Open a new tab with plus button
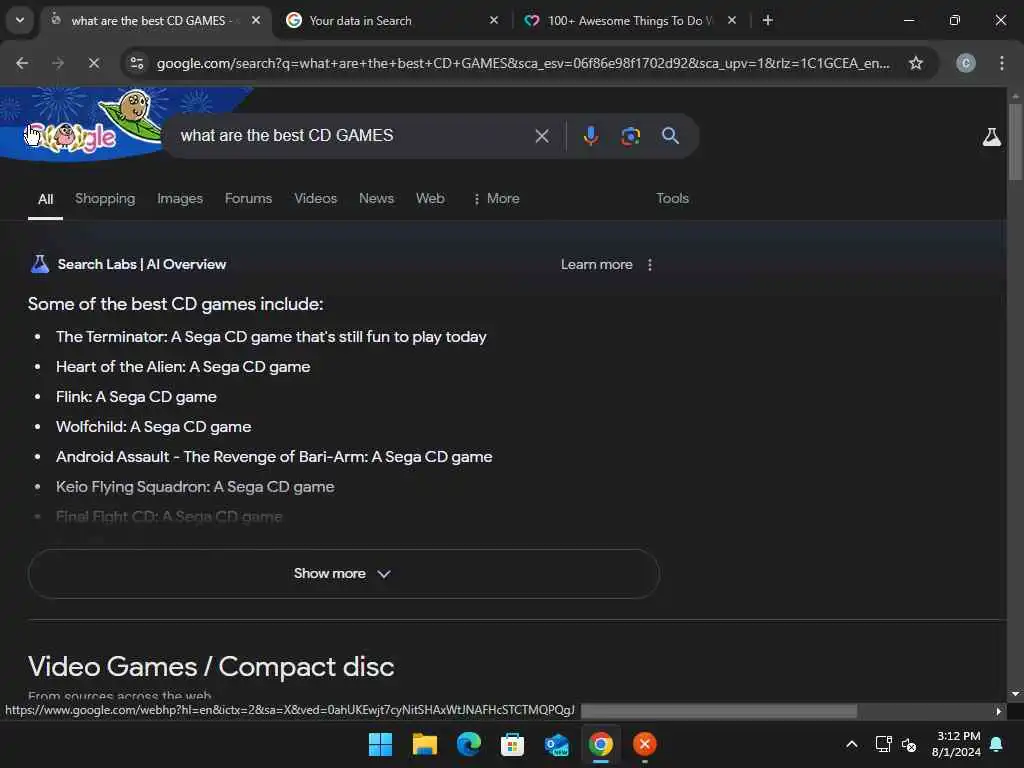Viewport: 1024px width, 768px height. tap(768, 20)
